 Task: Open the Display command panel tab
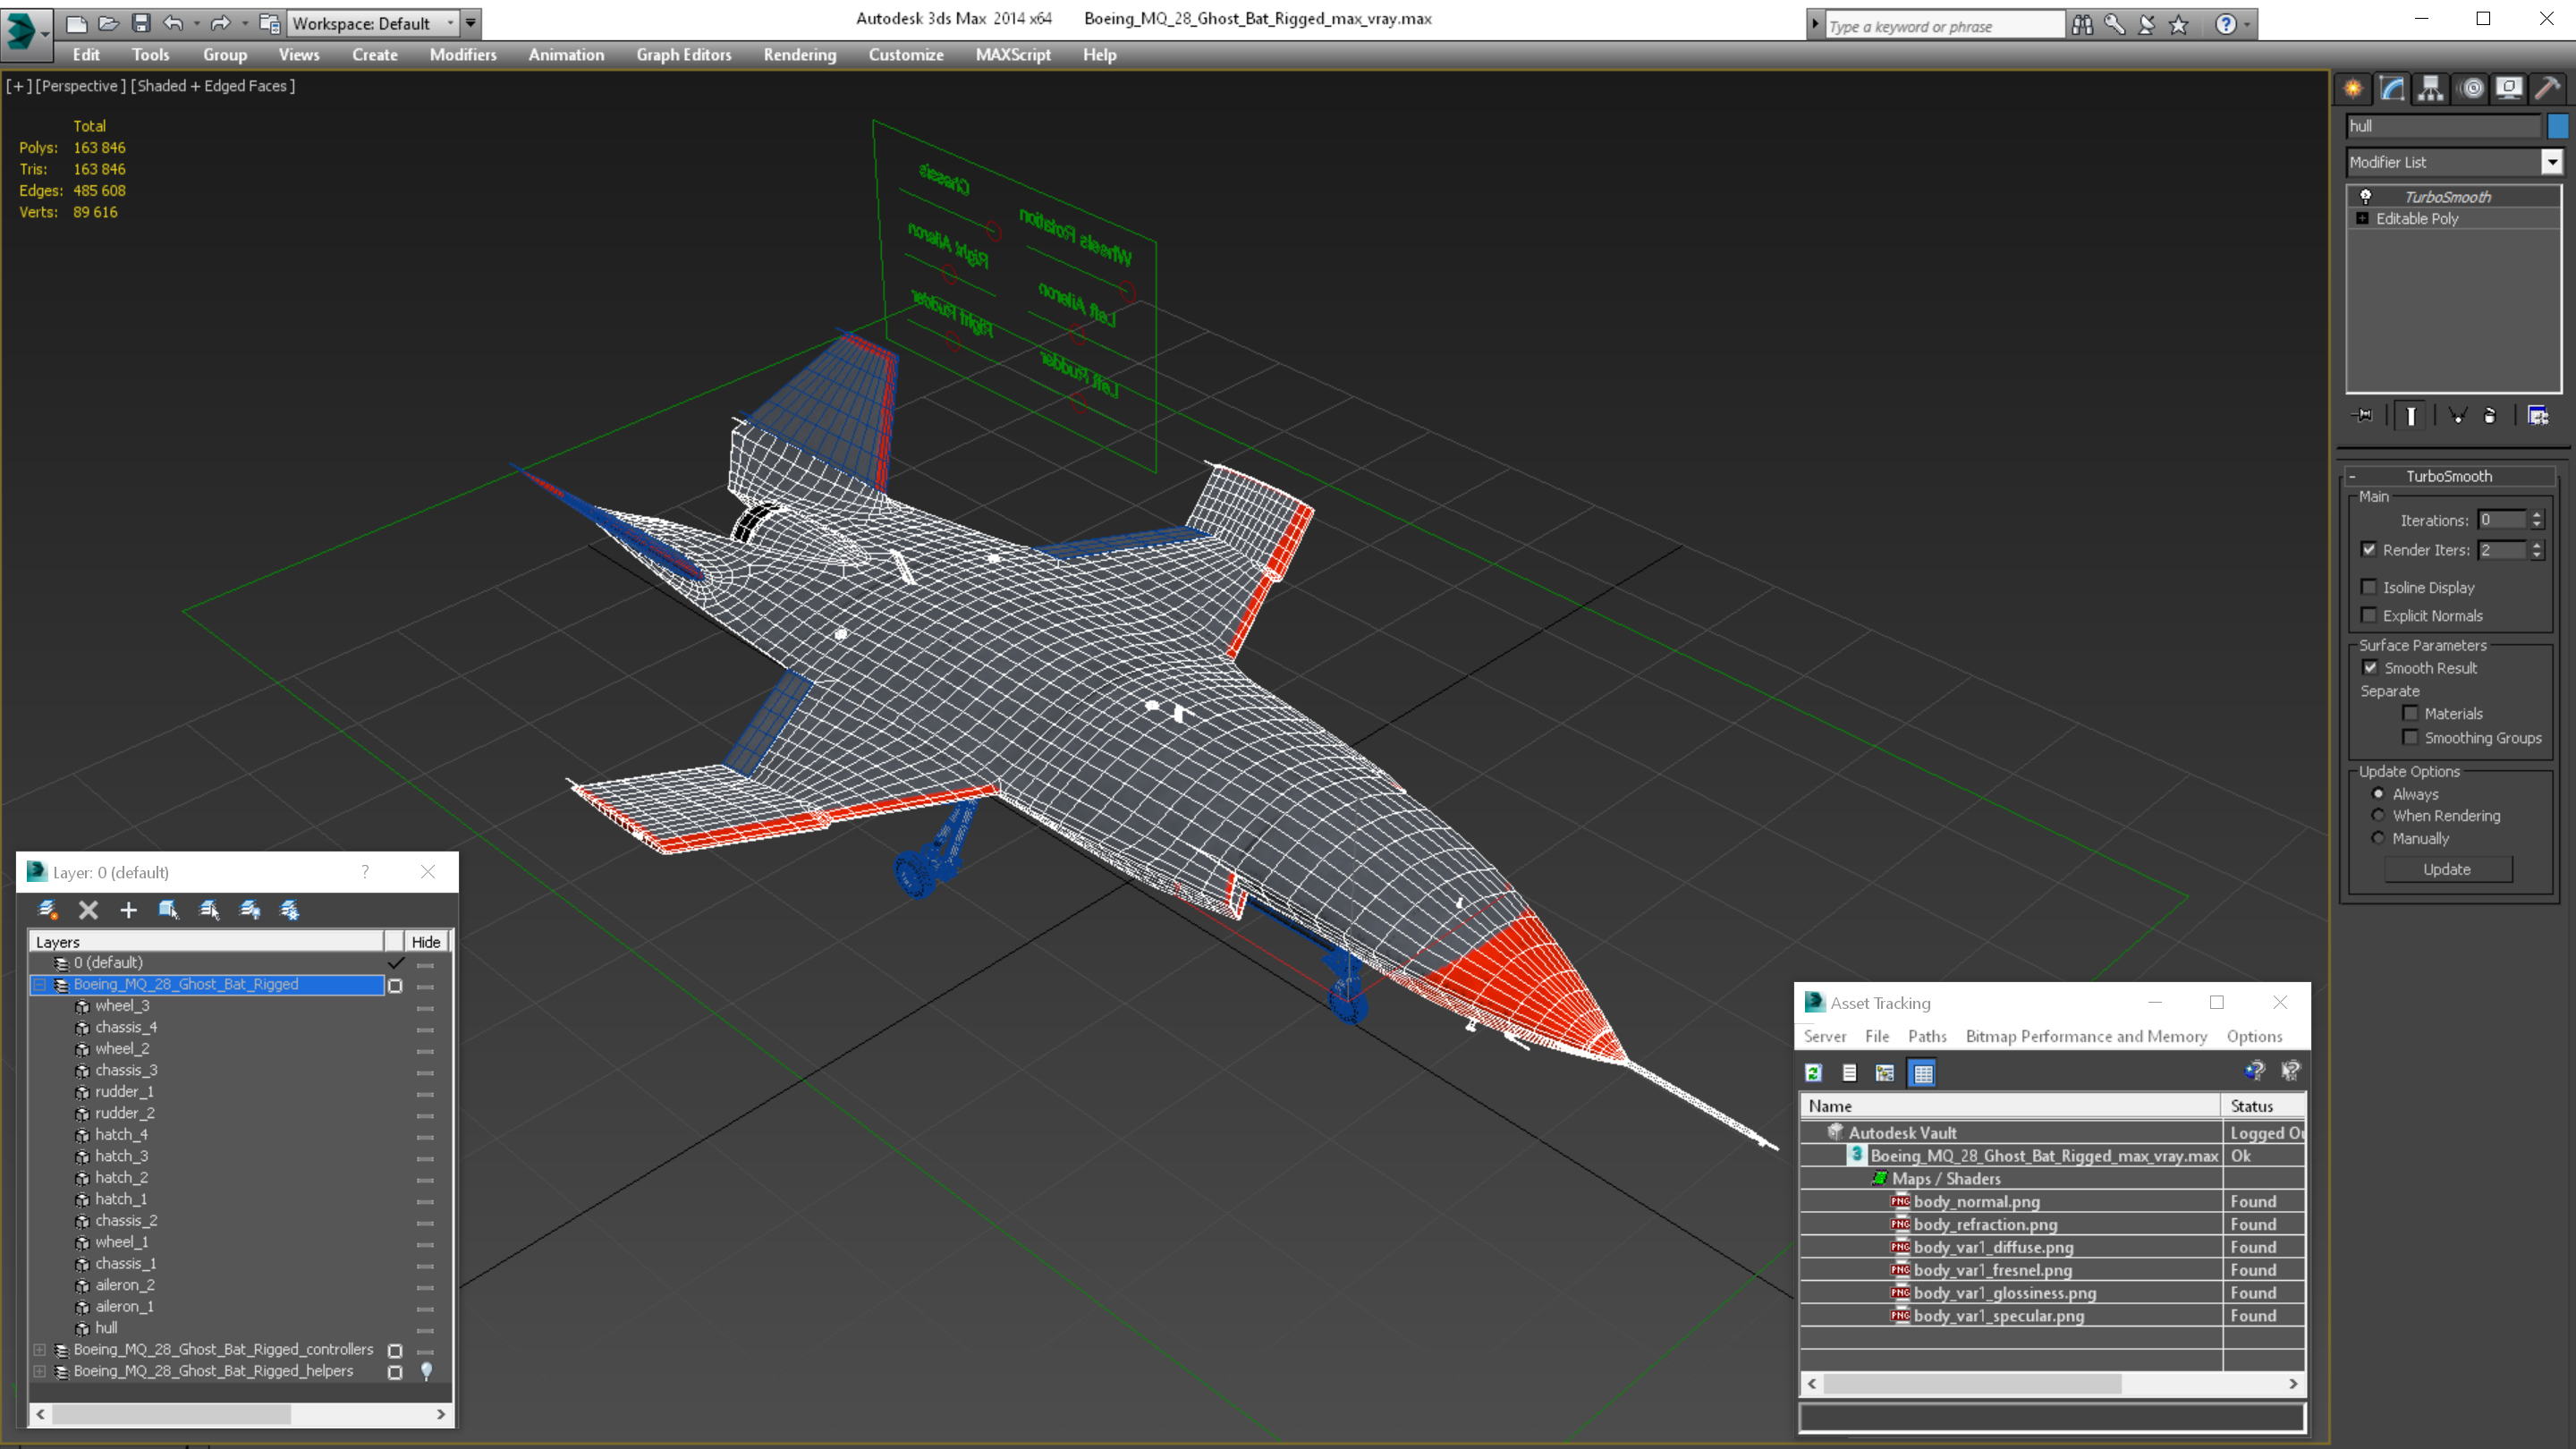pyautogui.click(x=2508, y=89)
